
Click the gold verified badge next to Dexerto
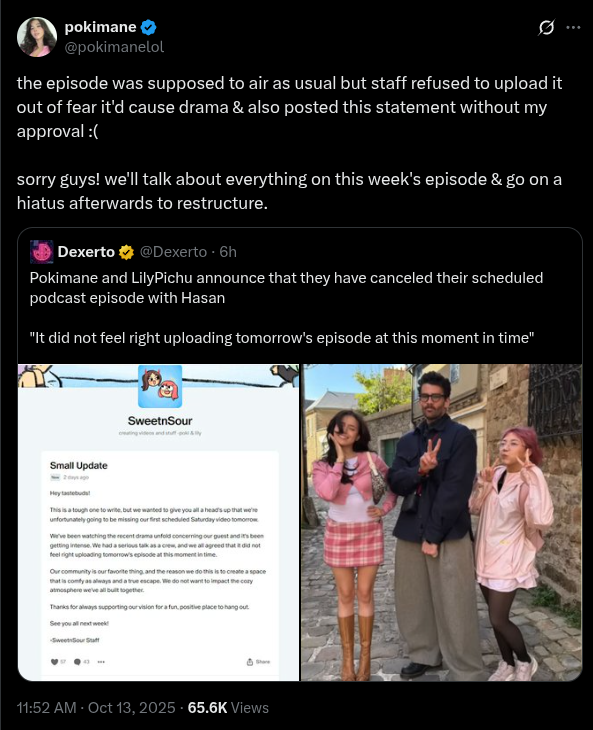pos(127,252)
